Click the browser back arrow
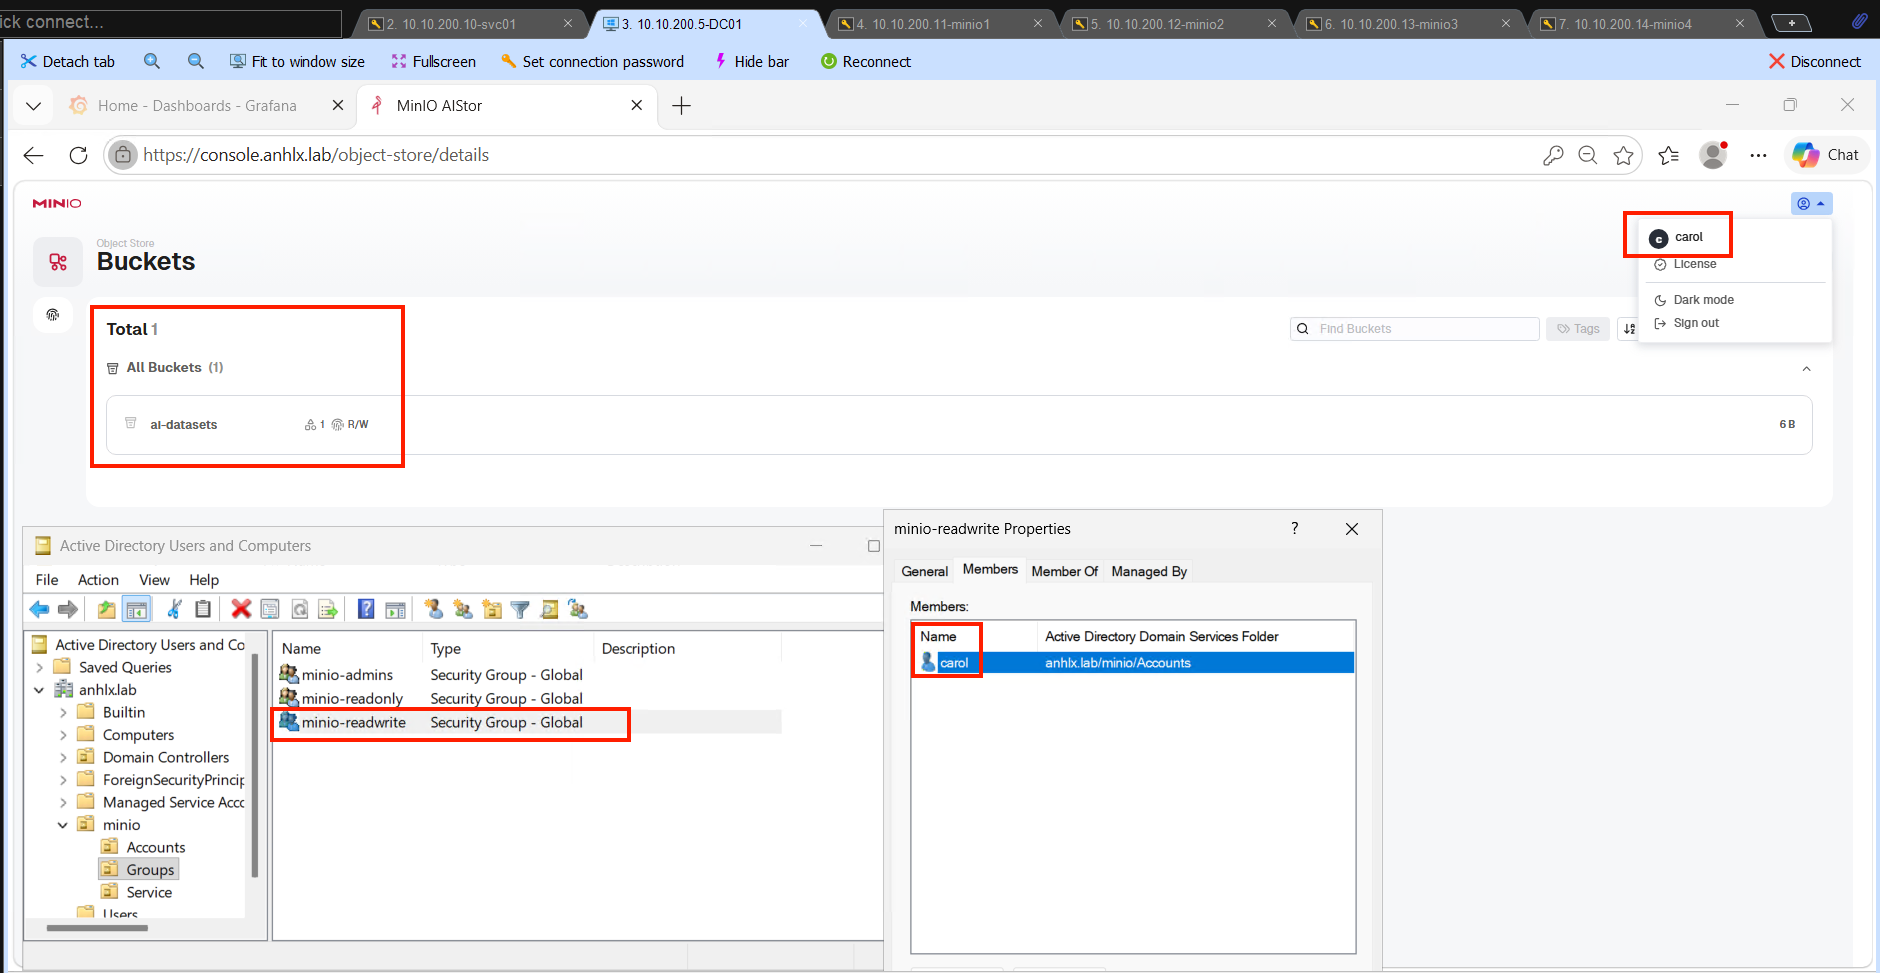The image size is (1880, 973). click(34, 155)
